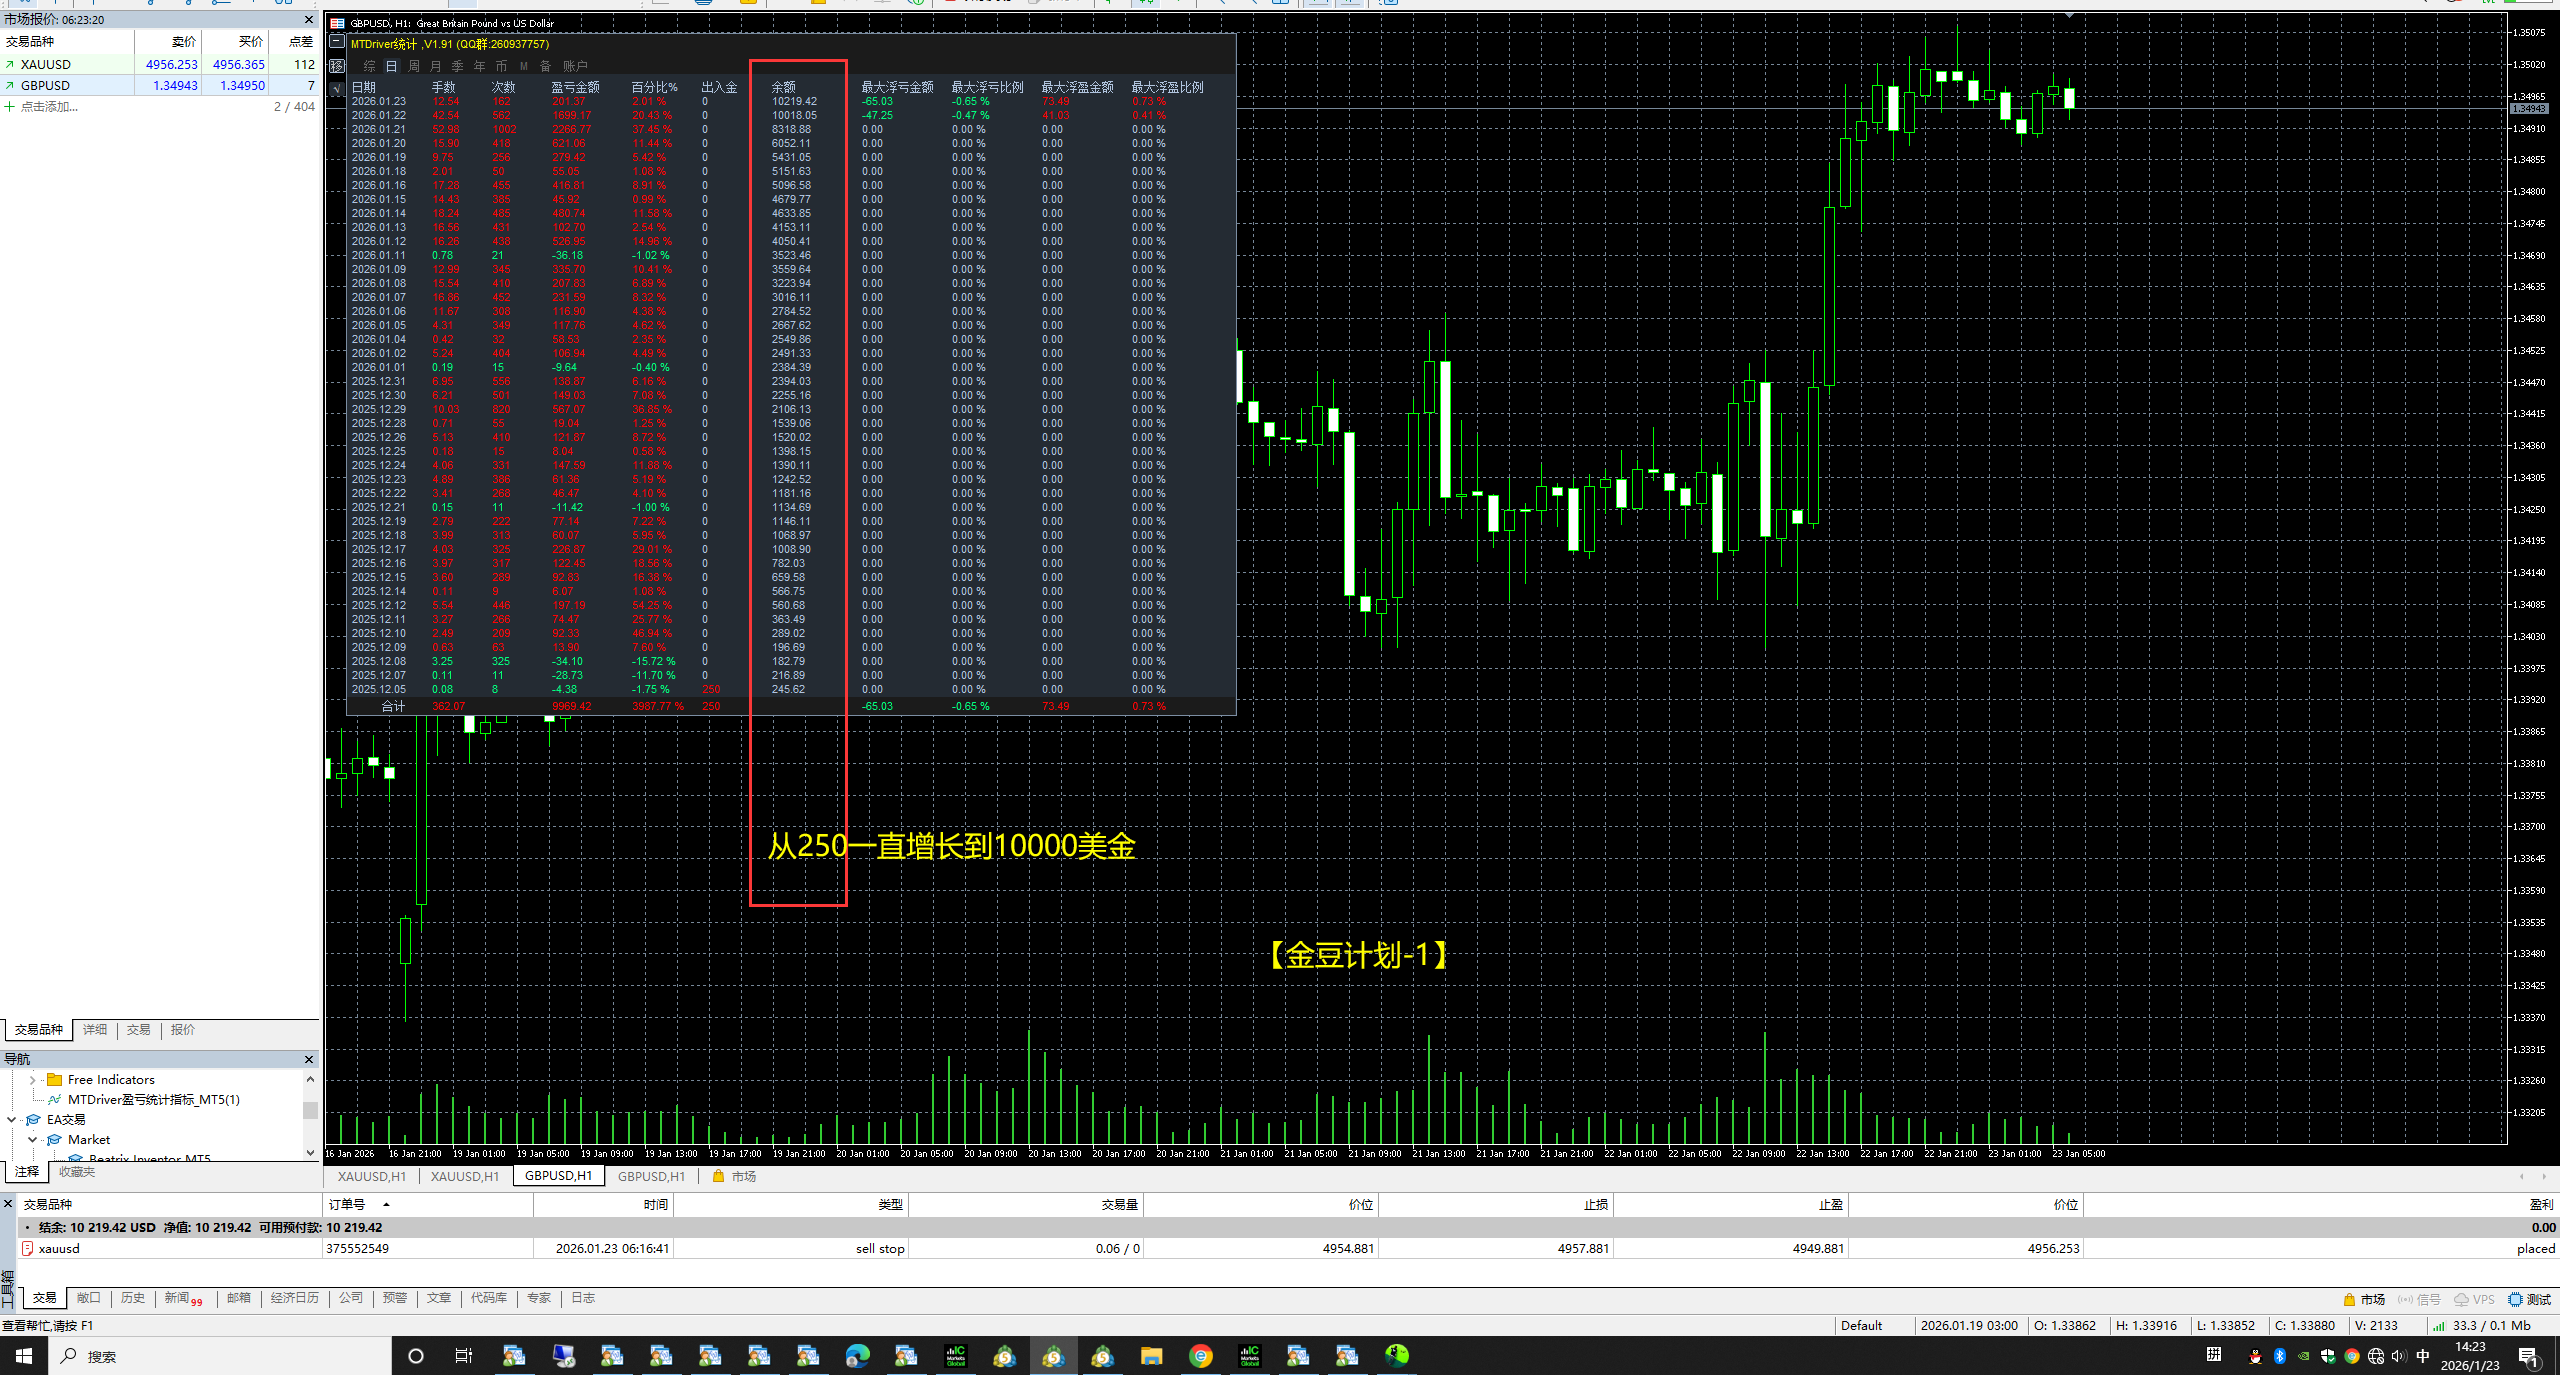
Task: Open the 历史 history tab
Action: (x=133, y=1298)
